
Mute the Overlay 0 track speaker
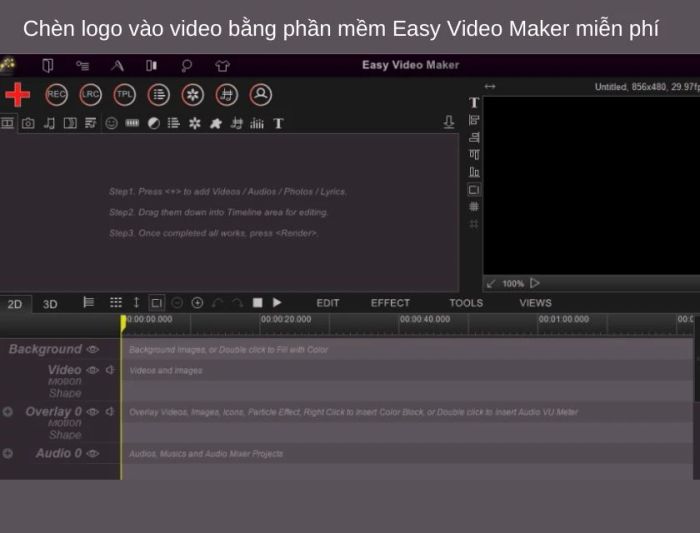(x=110, y=412)
